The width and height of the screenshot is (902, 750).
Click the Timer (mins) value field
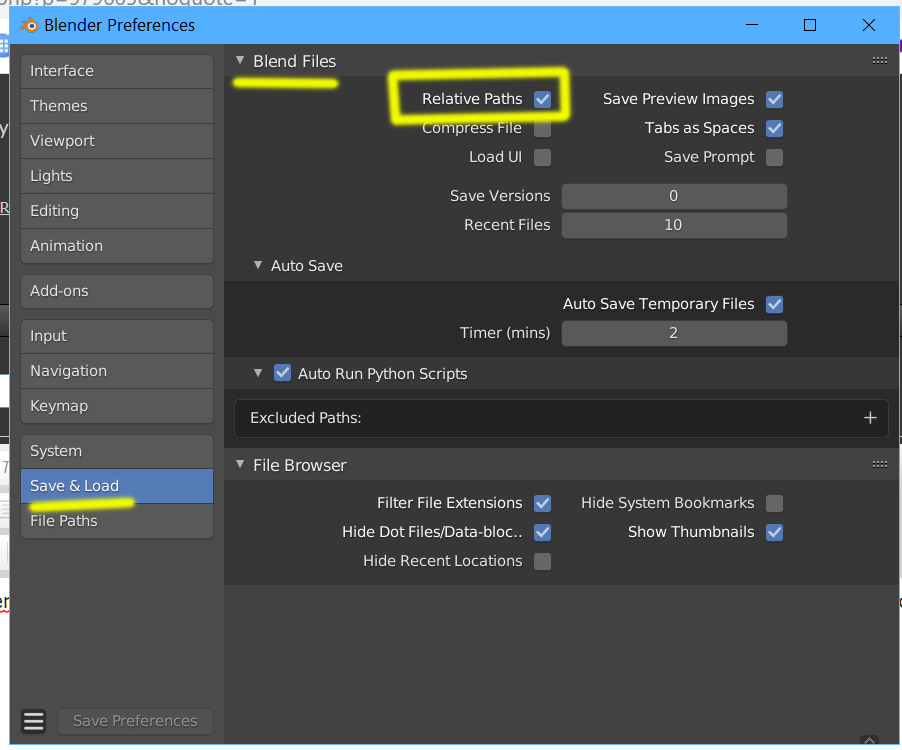(x=673, y=333)
